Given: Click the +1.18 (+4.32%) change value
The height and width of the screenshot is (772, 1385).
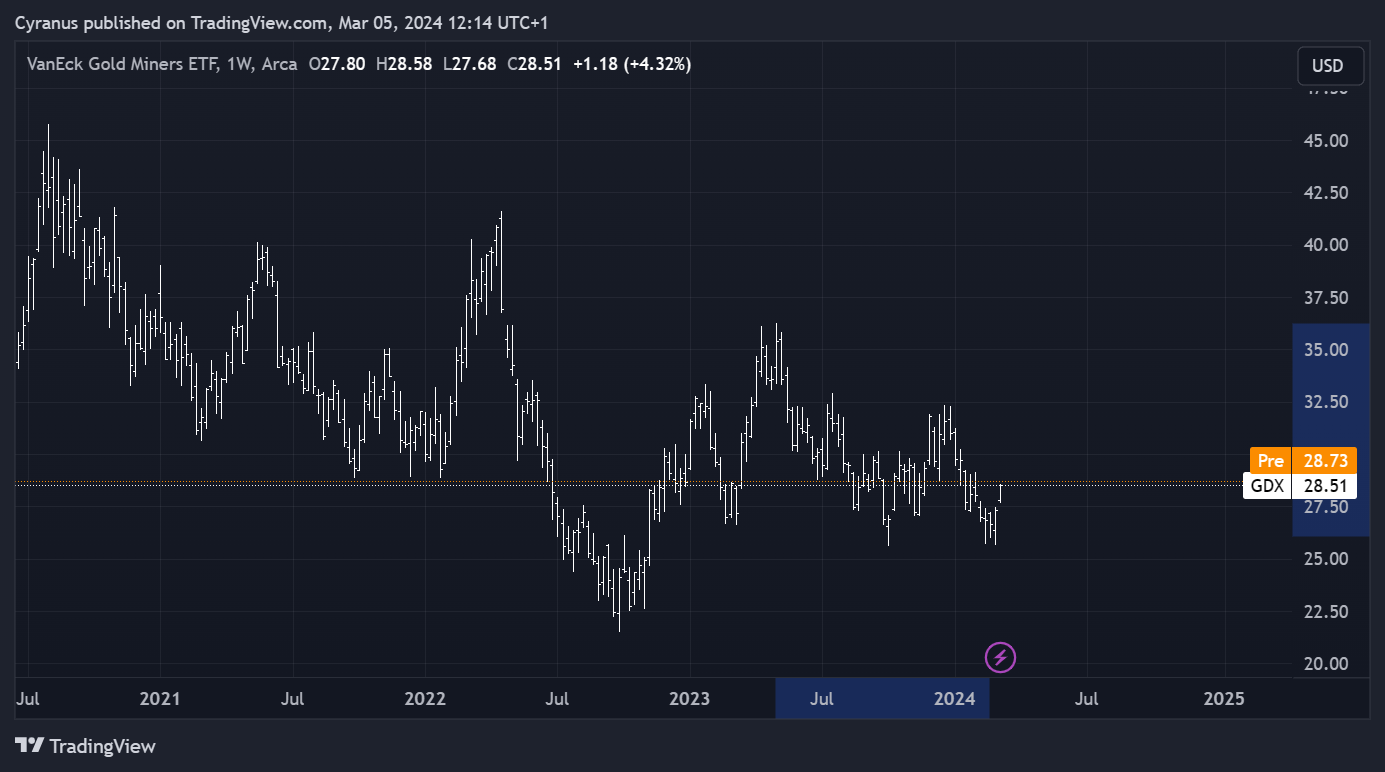Looking at the screenshot, I should [x=632, y=64].
